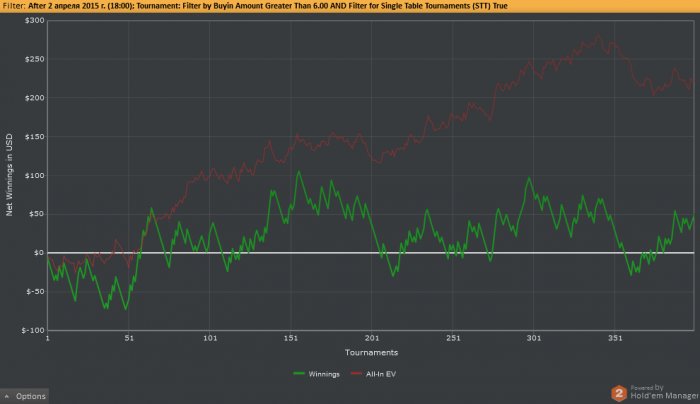Click the $0 y-axis label
This screenshot has height=404, width=700.
tap(39, 253)
